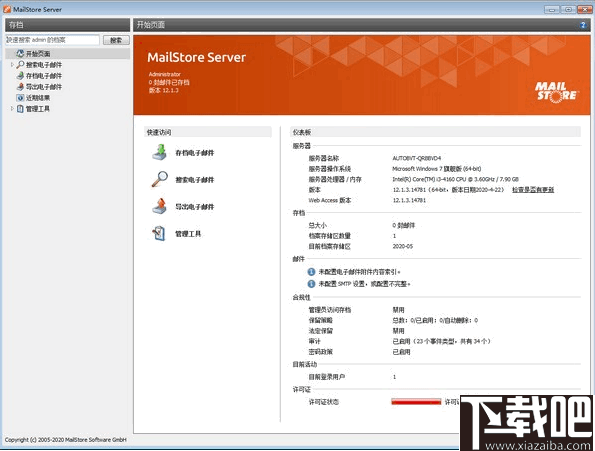Click the clipboard icon beside 管理工具 in the sidebar

[20, 109]
